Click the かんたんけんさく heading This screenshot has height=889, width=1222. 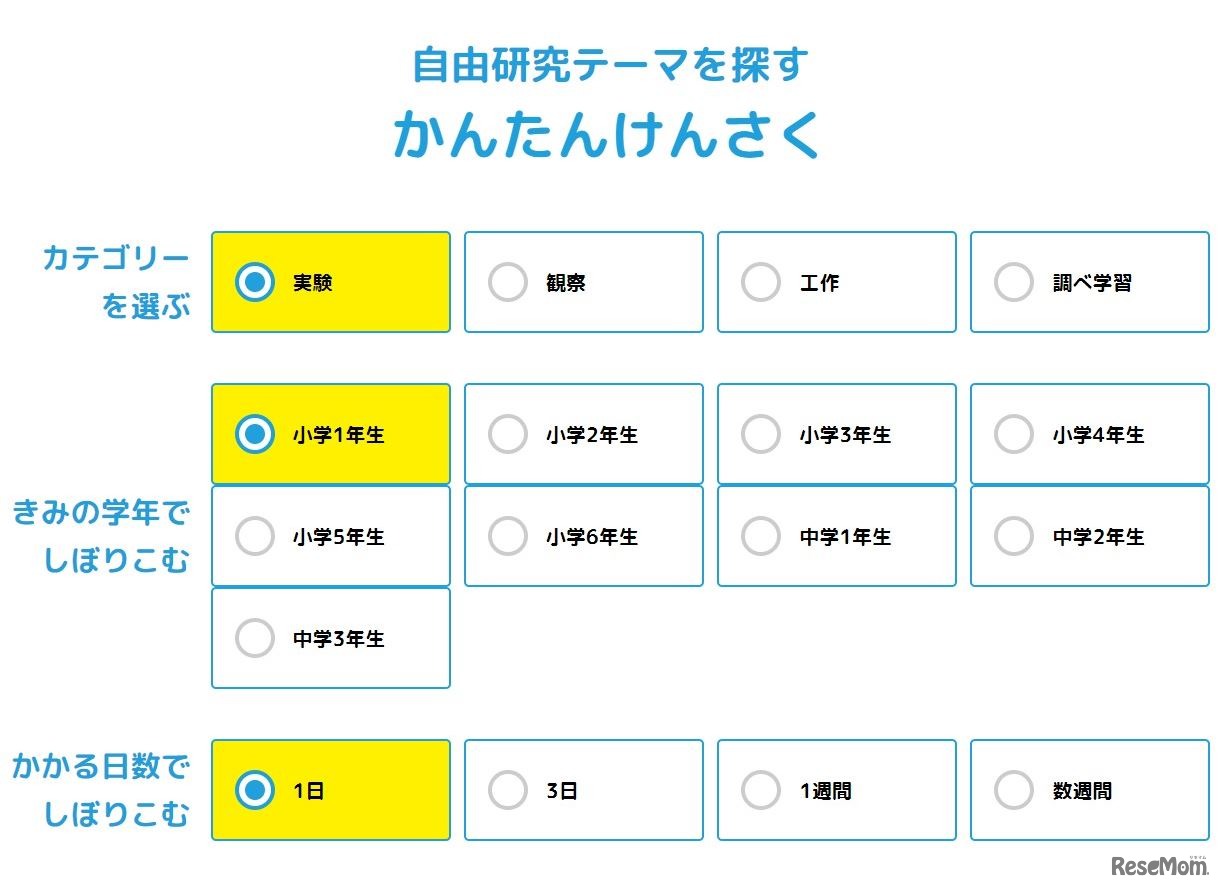pyautogui.click(x=607, y=135)
